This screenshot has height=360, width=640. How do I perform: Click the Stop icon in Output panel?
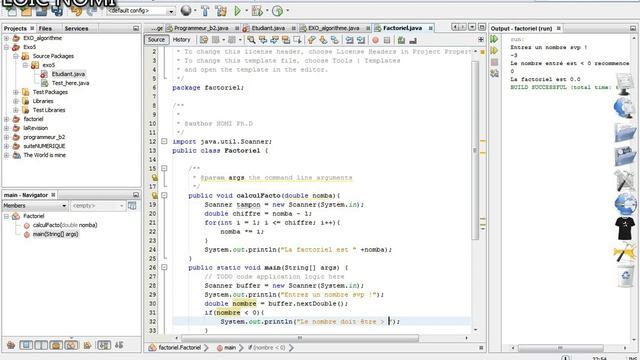pyautogui.click(x=494, y=62)
